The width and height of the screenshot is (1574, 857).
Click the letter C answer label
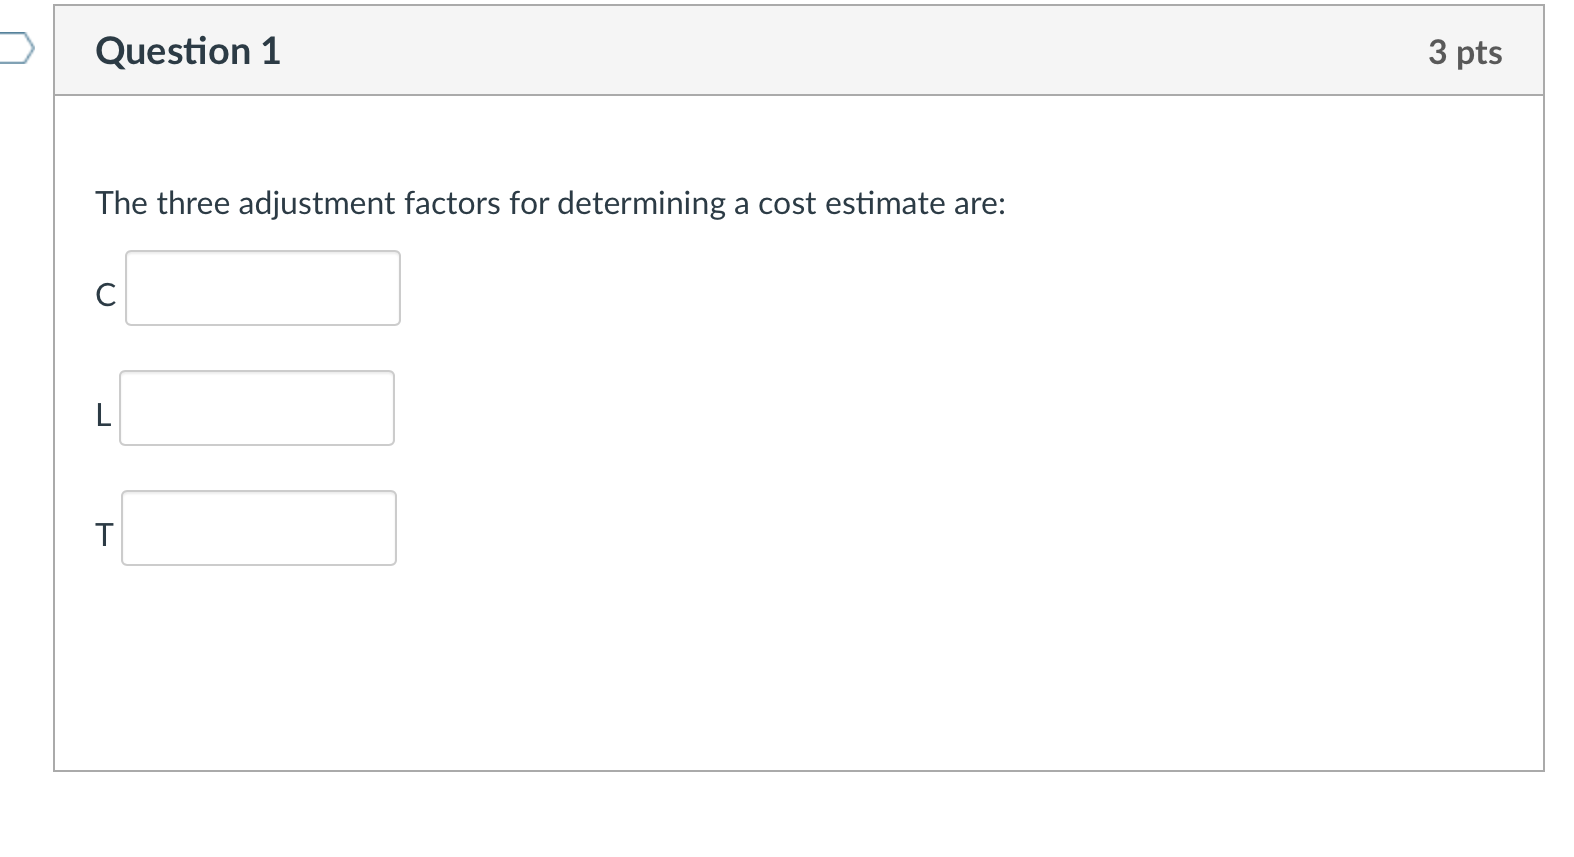click(x=104, y=295)
